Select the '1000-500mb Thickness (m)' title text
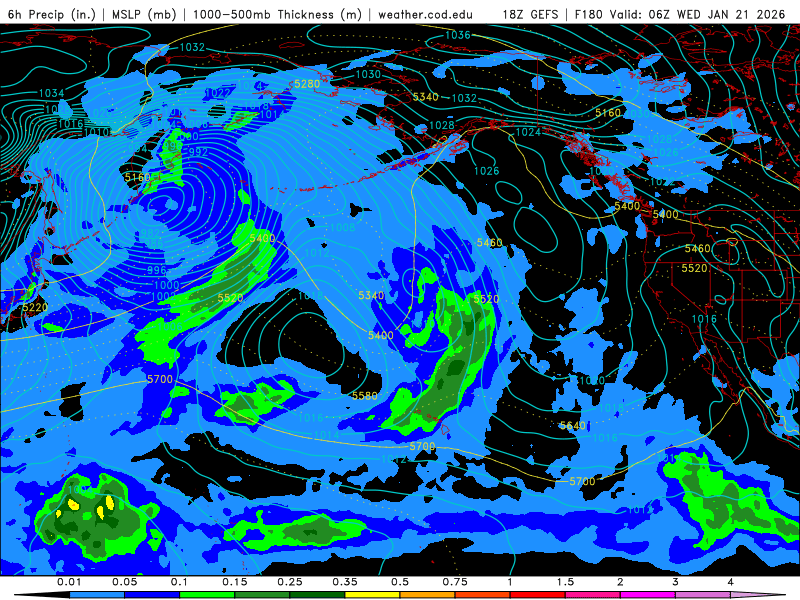The image size is (800, 600). point(277,14)
